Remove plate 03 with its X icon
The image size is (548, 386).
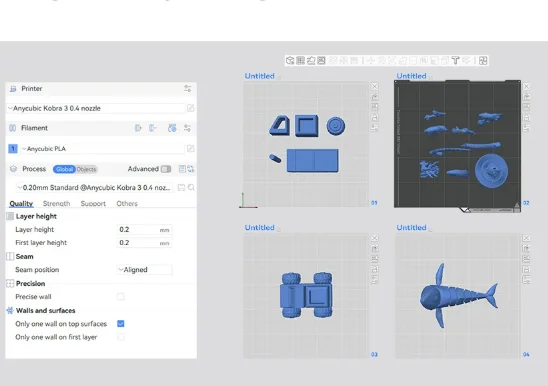point(375,238)
